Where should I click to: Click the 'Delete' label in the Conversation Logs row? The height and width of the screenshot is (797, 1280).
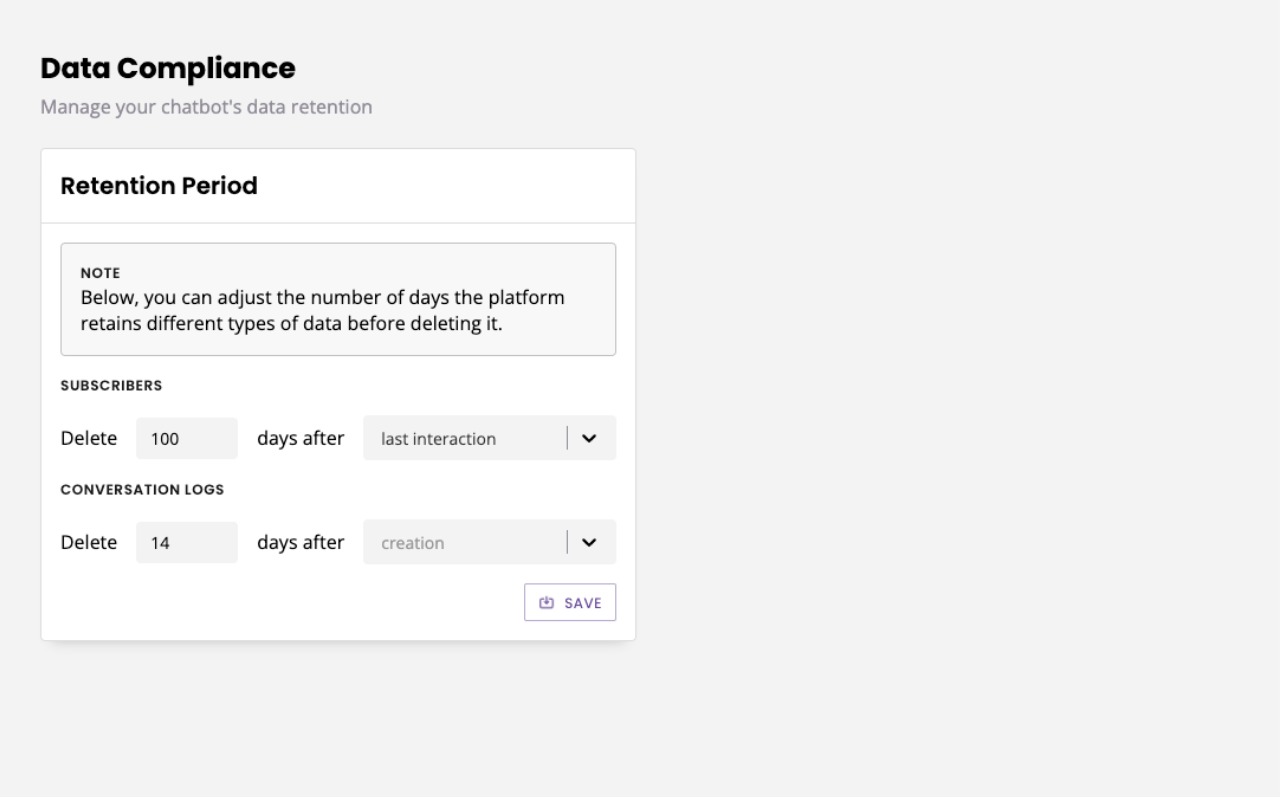[x=89, y=542]
